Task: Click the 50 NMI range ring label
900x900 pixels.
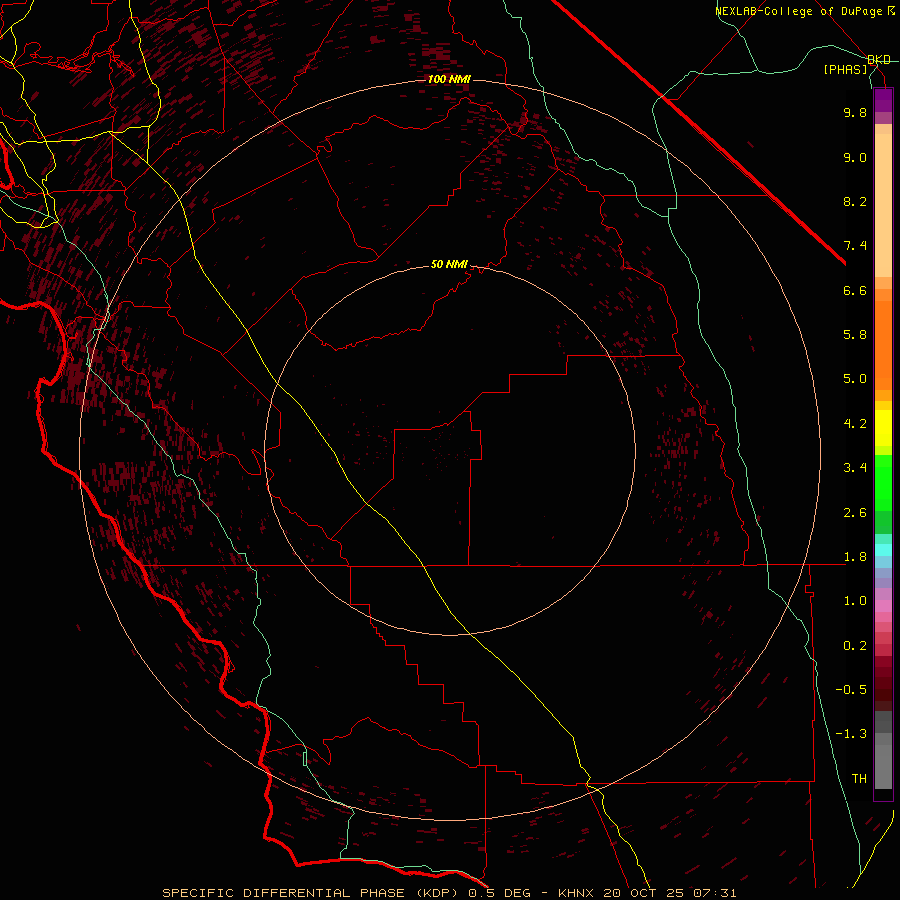Action: coord(449,265)
